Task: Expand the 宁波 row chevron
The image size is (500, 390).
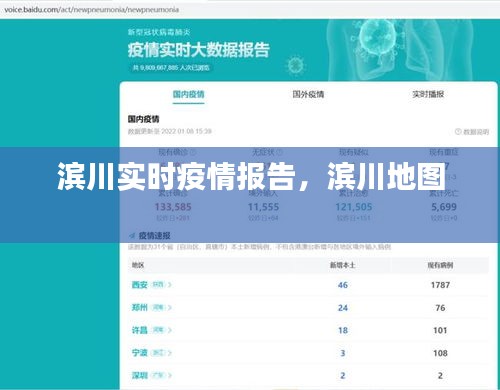Action: [x=170, y=353]
